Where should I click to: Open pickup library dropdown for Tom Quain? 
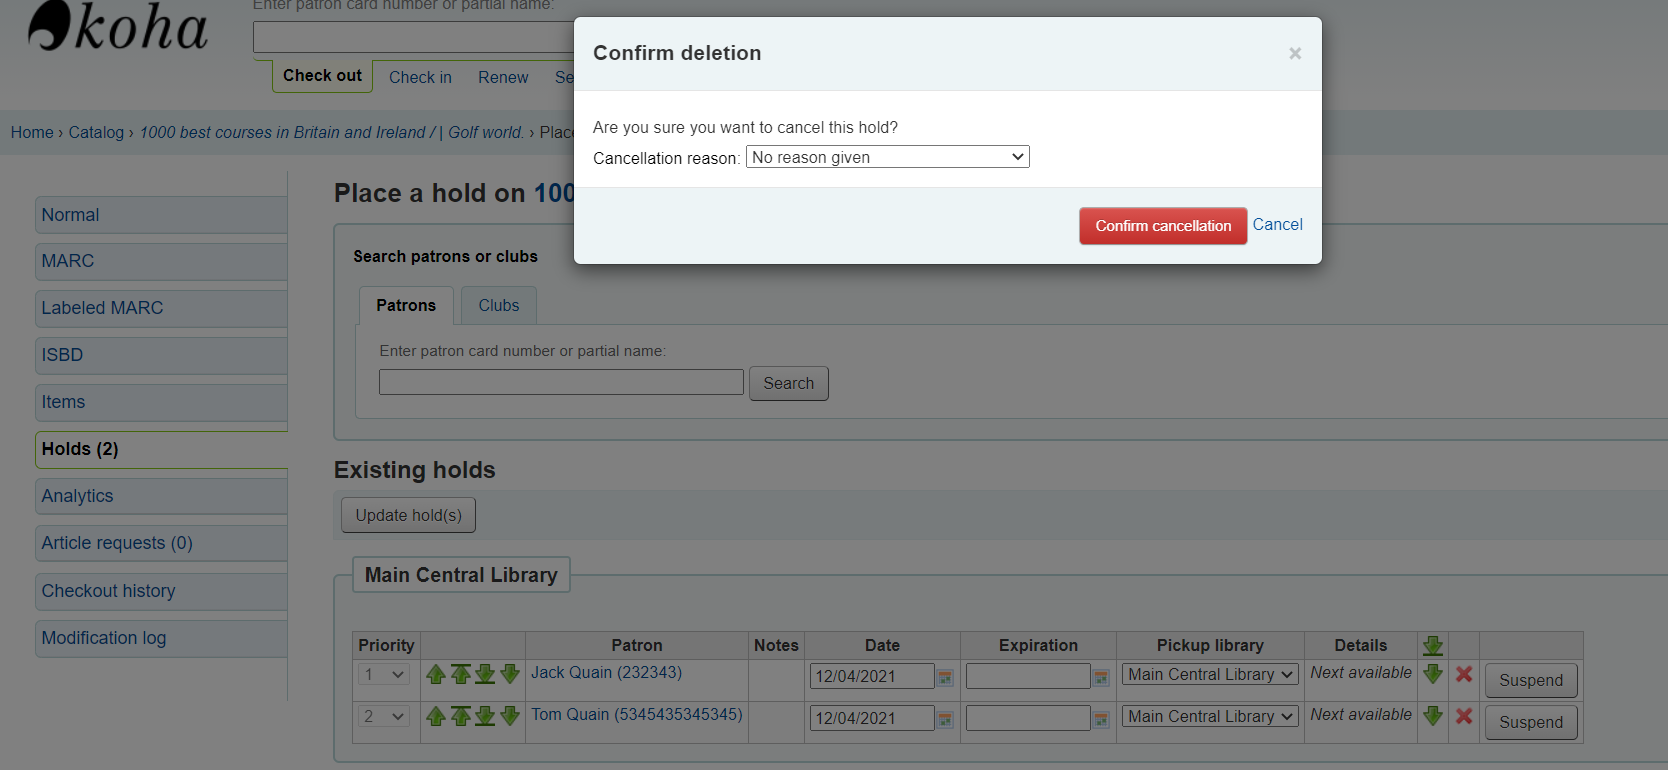(x=1210, y=716)
